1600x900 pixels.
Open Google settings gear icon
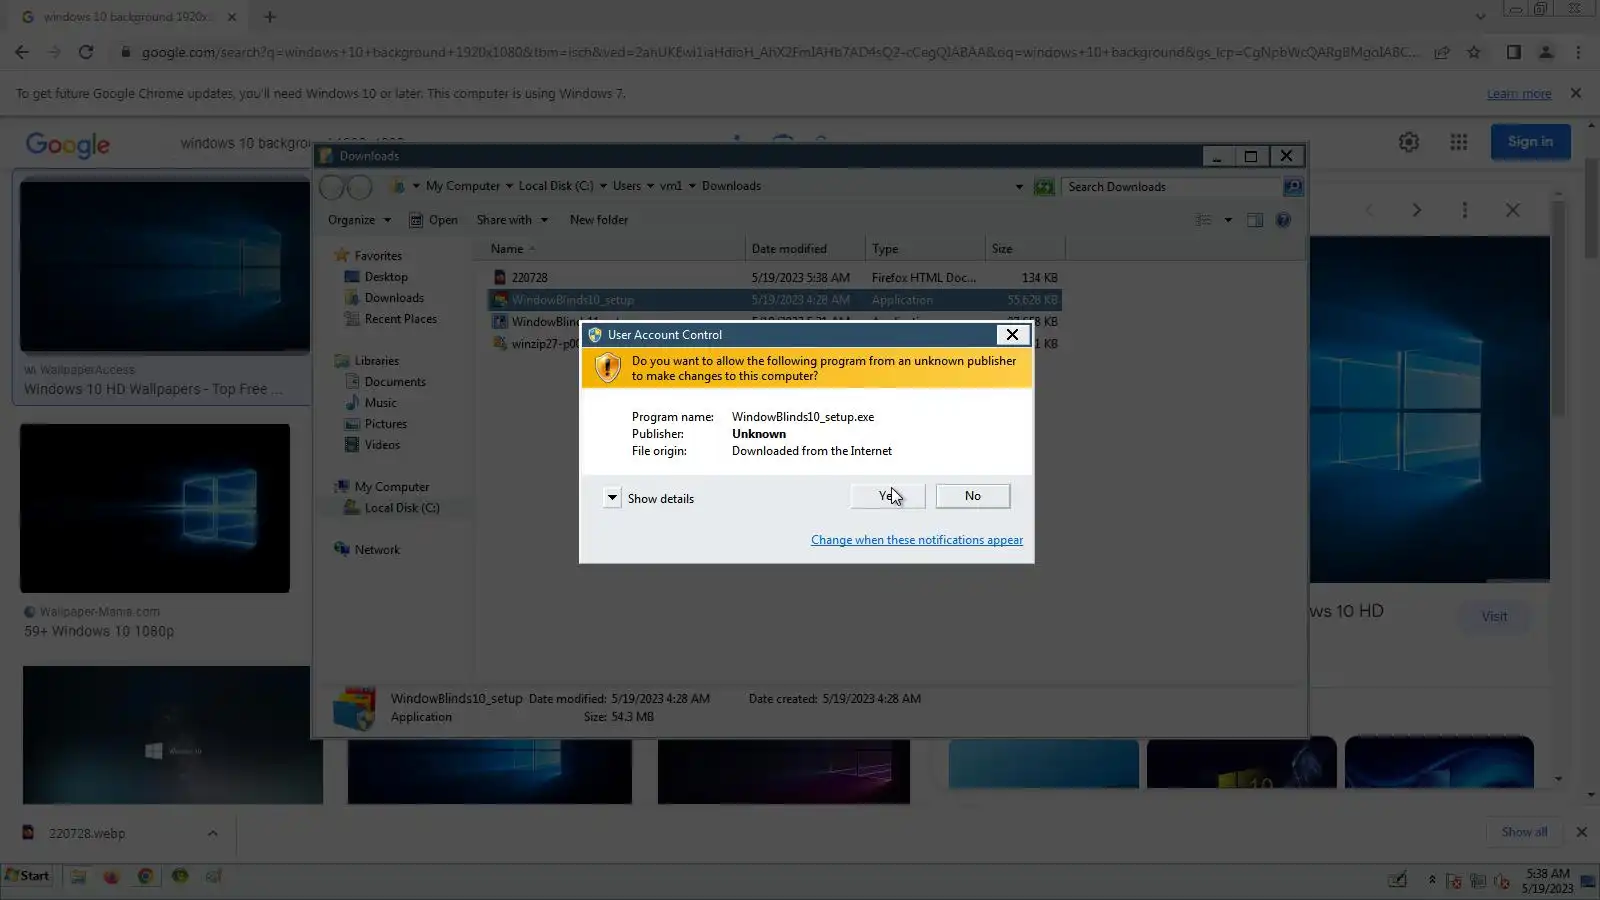(x=1409, y=142)
